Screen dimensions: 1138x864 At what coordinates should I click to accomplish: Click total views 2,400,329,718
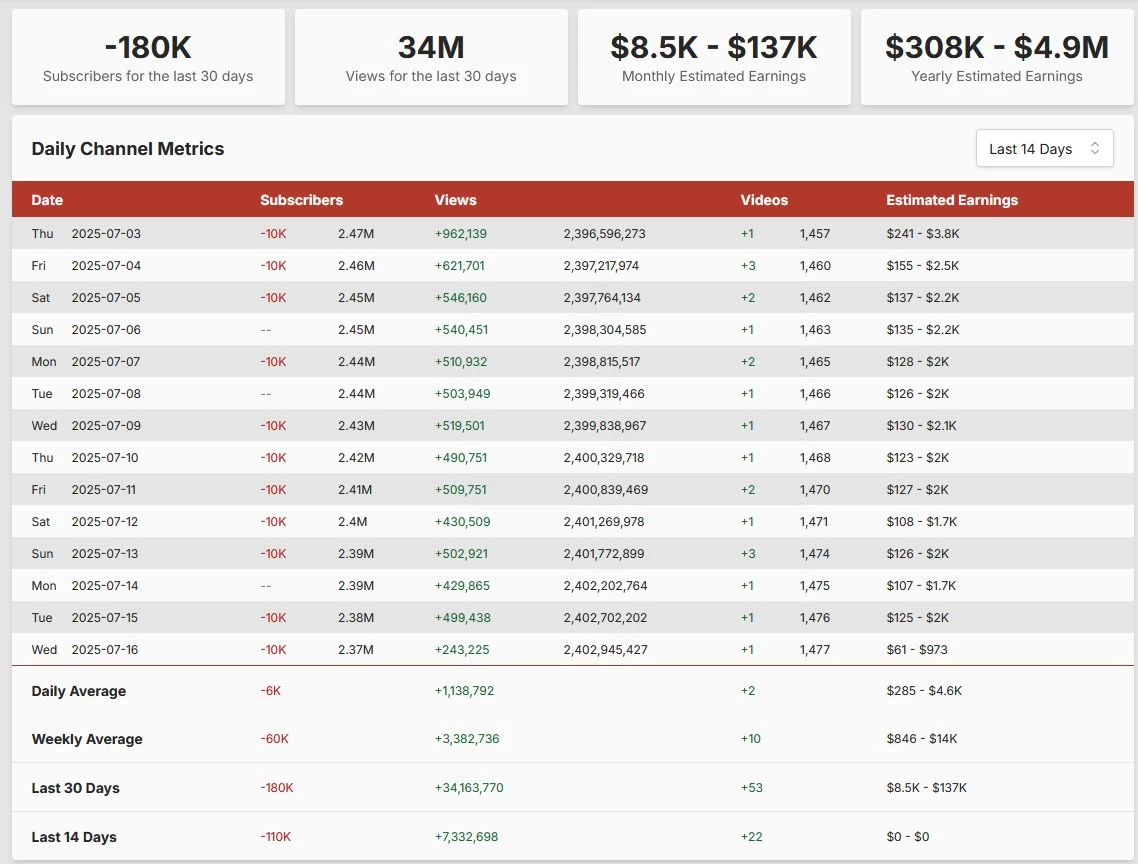click(x=604, y=457)
